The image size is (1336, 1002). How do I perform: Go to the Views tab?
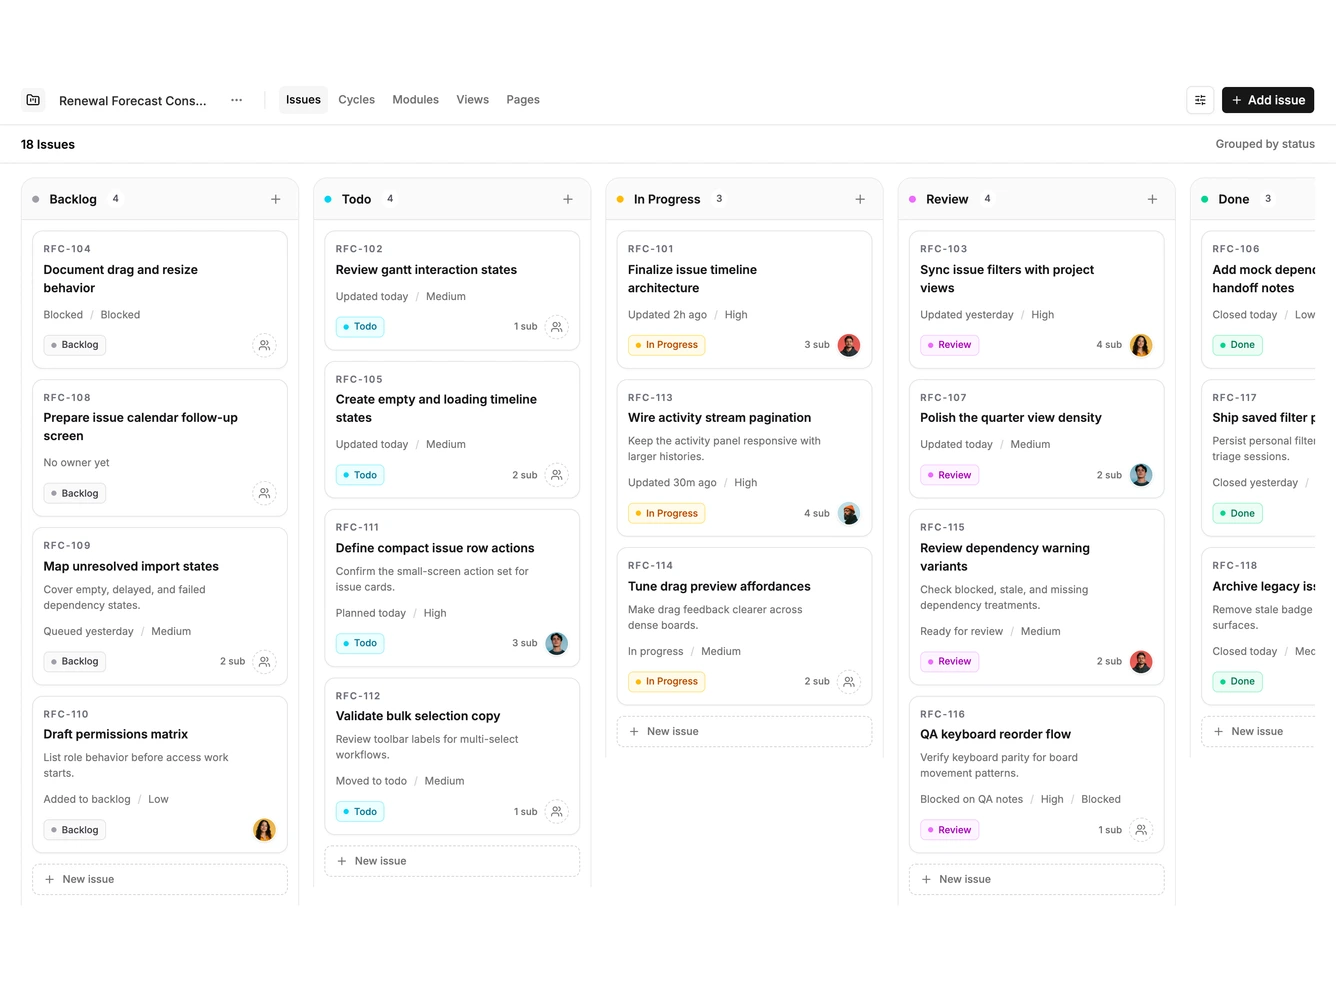pyautogui.click(x=472, y=100)
